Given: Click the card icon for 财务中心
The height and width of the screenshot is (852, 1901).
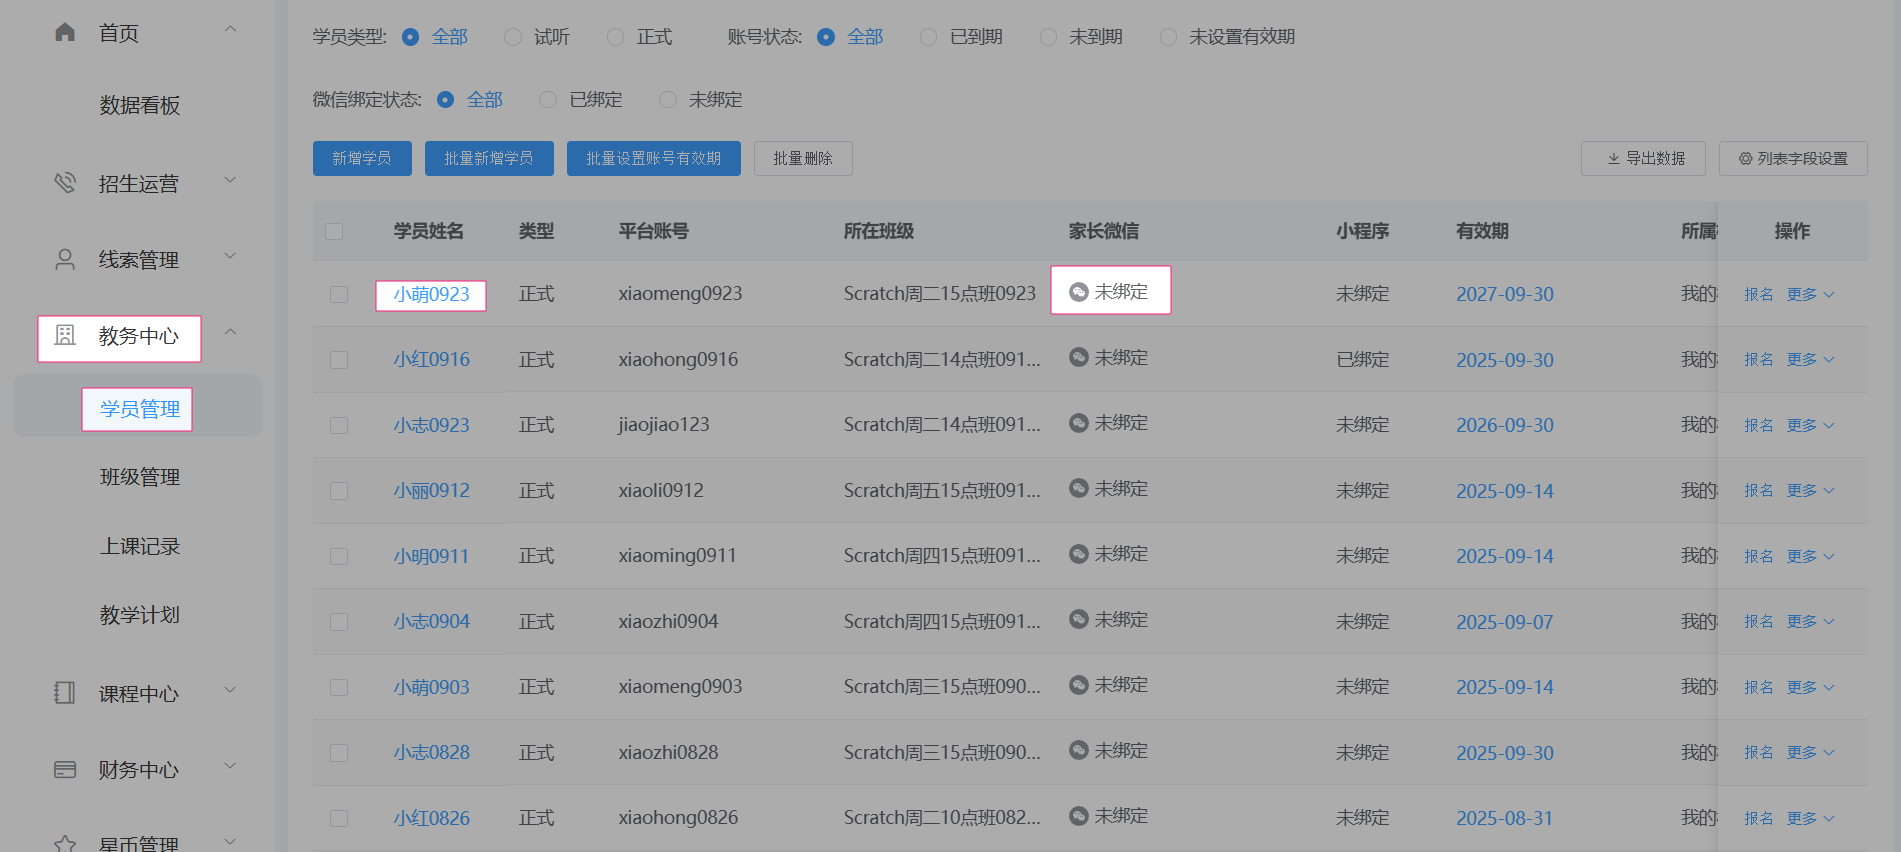Looking at the screenshot, I should tap(65, 769).
